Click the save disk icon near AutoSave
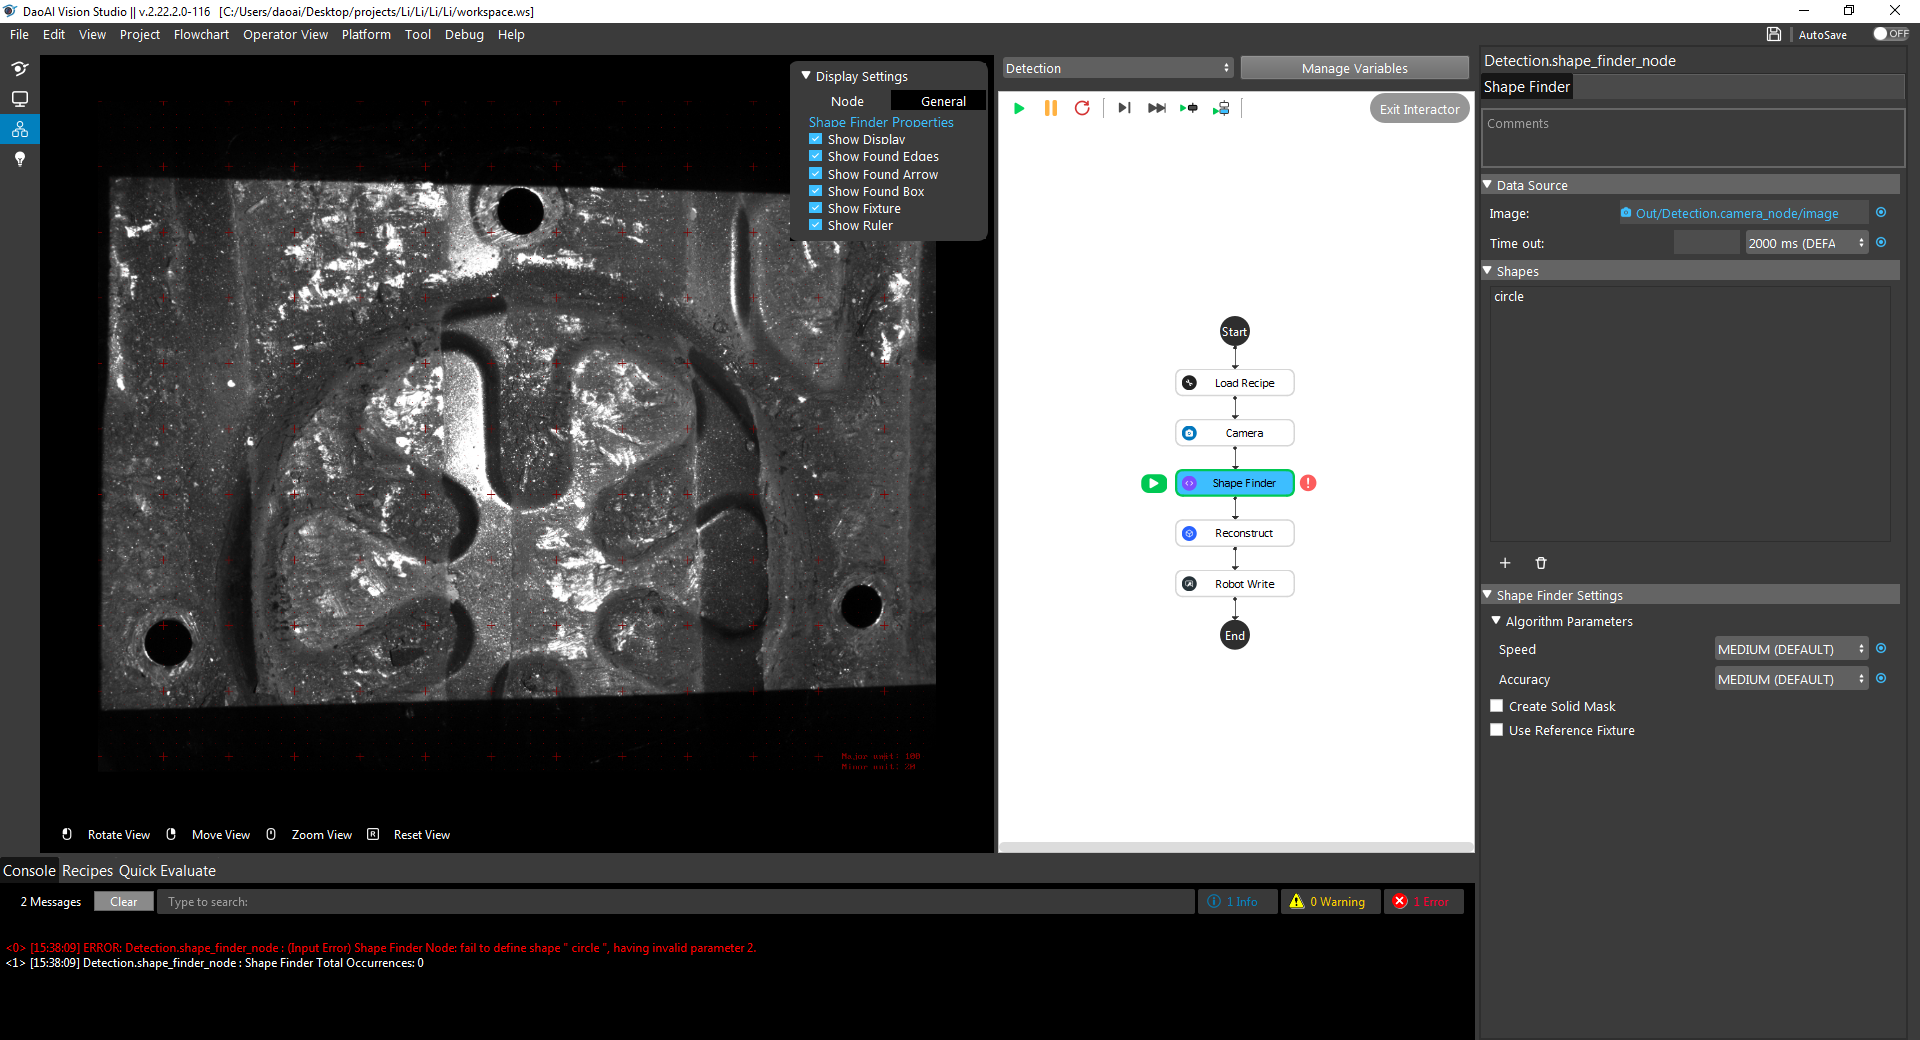The height and width of the screenshot is (1040, 1920). click(1774, 34)
